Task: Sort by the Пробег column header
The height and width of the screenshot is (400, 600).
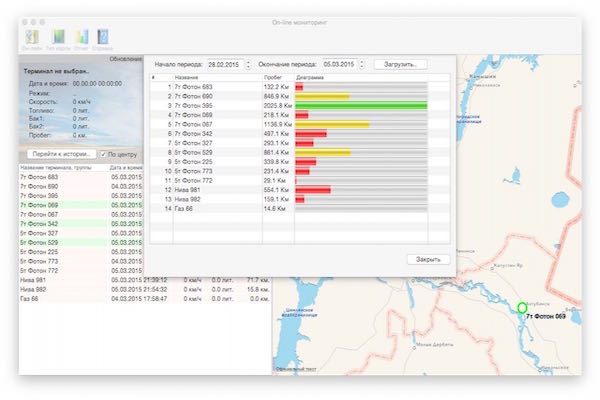Action: tap(273, 77)
